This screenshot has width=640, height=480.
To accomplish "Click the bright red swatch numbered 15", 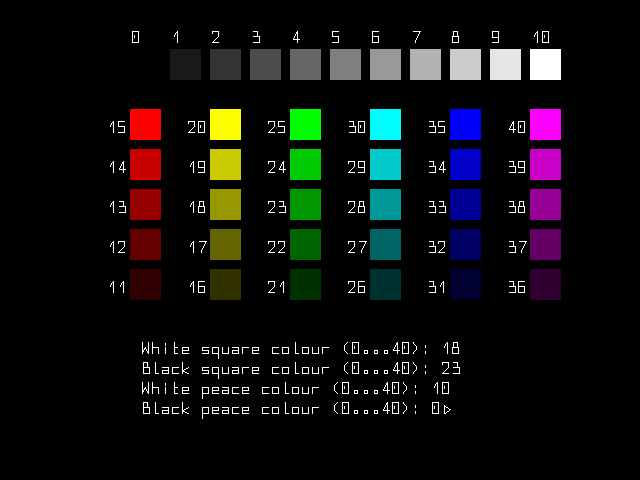I will (145, 125).
